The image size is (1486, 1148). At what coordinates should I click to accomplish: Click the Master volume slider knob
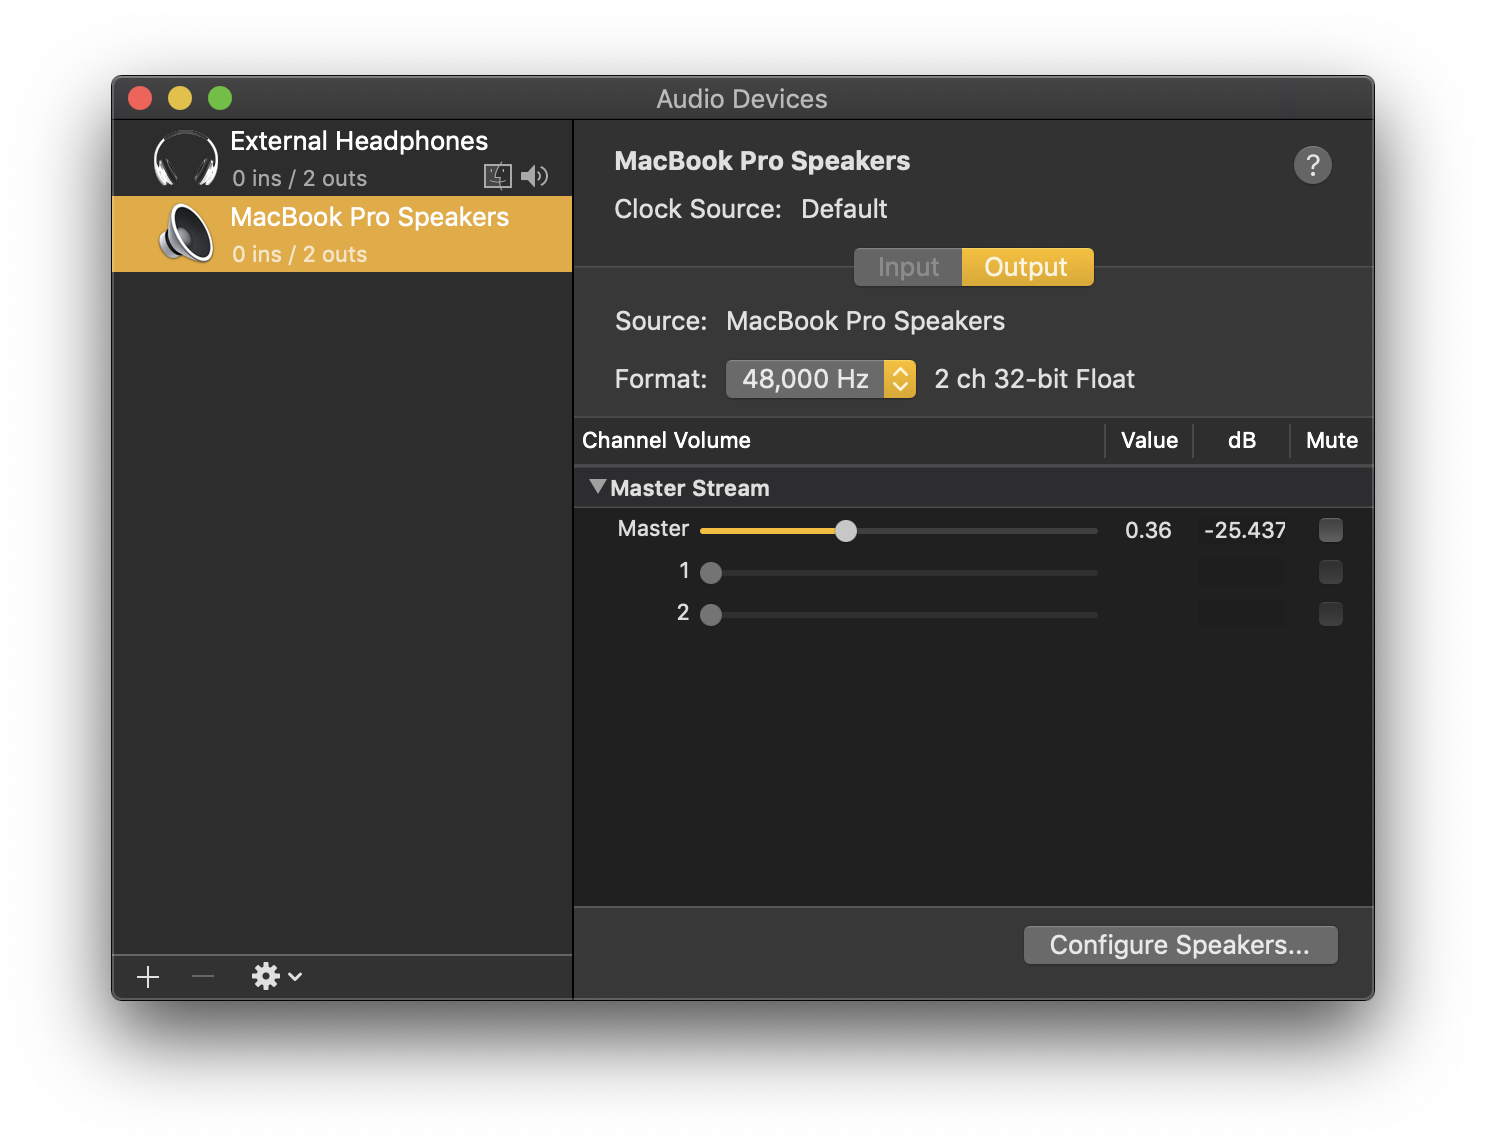[846, 531]
